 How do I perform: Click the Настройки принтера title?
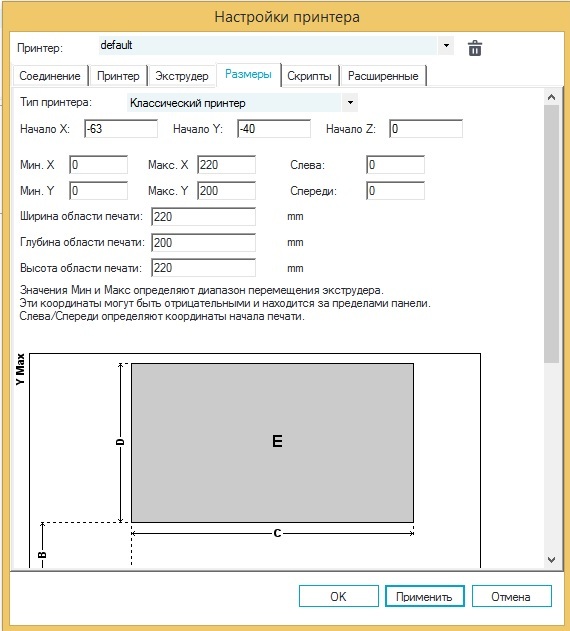[287, 17]
